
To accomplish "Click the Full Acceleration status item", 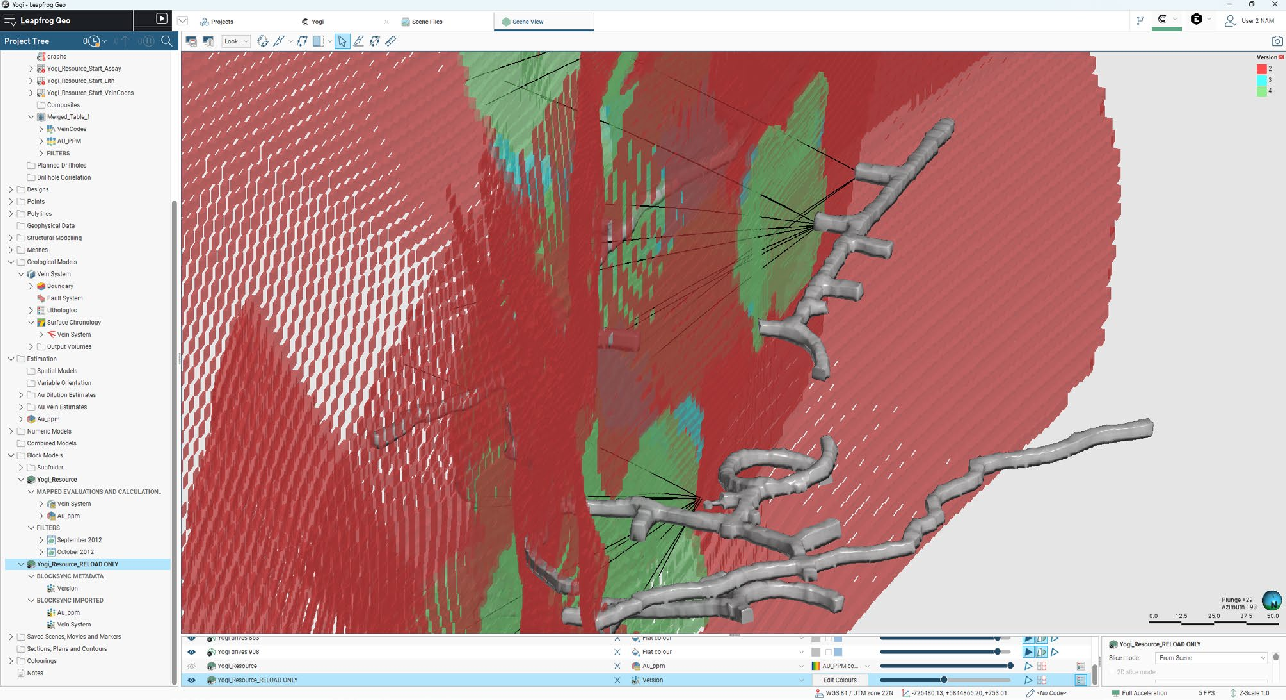I will [1140, 693].
